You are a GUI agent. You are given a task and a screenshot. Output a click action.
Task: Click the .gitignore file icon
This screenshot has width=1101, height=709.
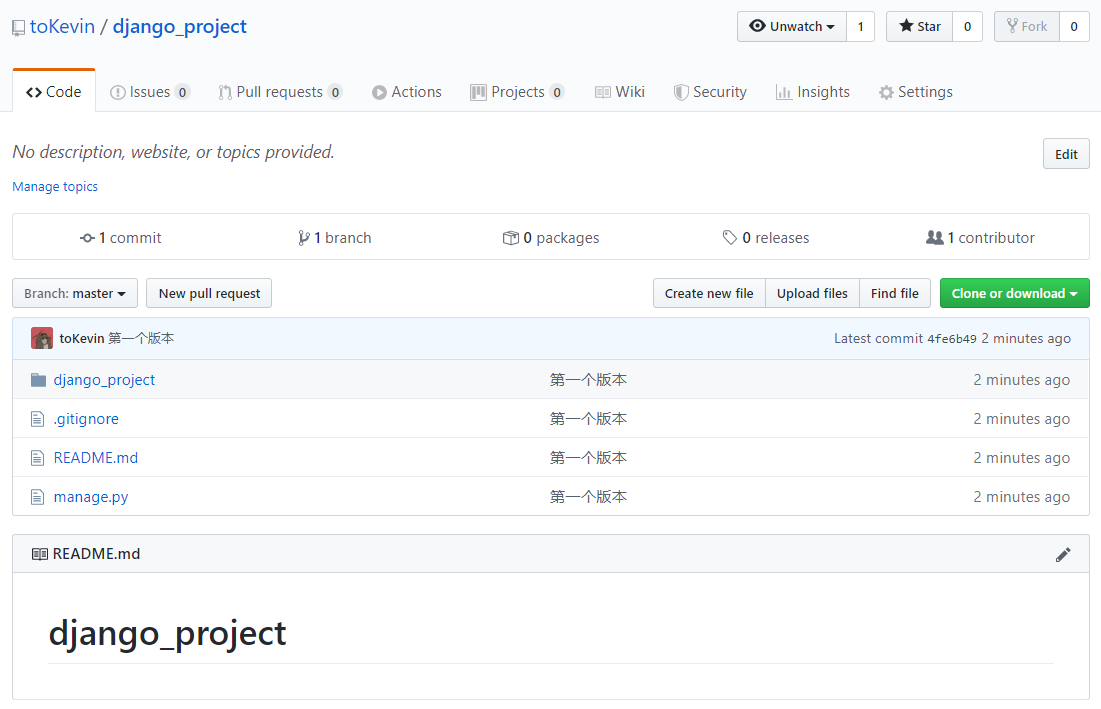[38, 419]
